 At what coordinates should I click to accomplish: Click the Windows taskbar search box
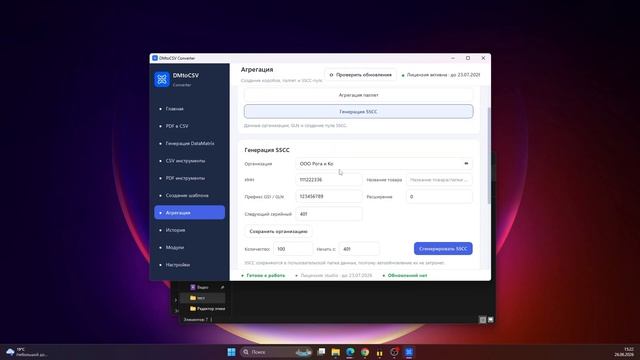click(x=276, y=352)
